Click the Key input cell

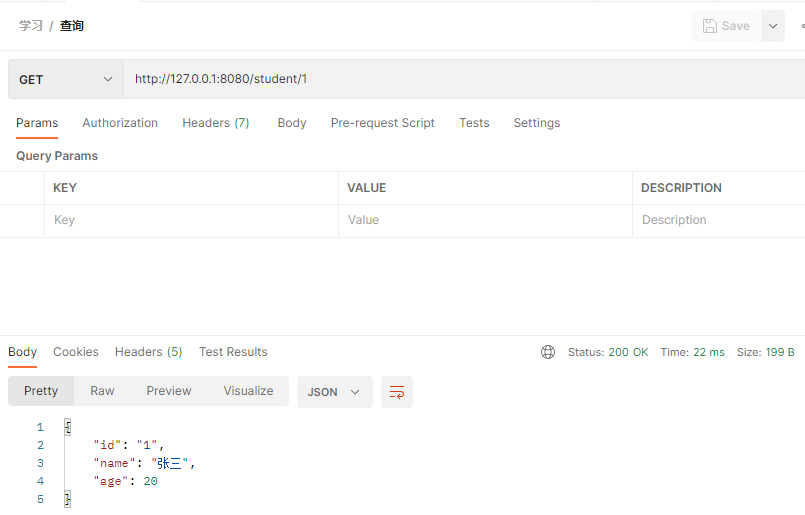[191, 220]
